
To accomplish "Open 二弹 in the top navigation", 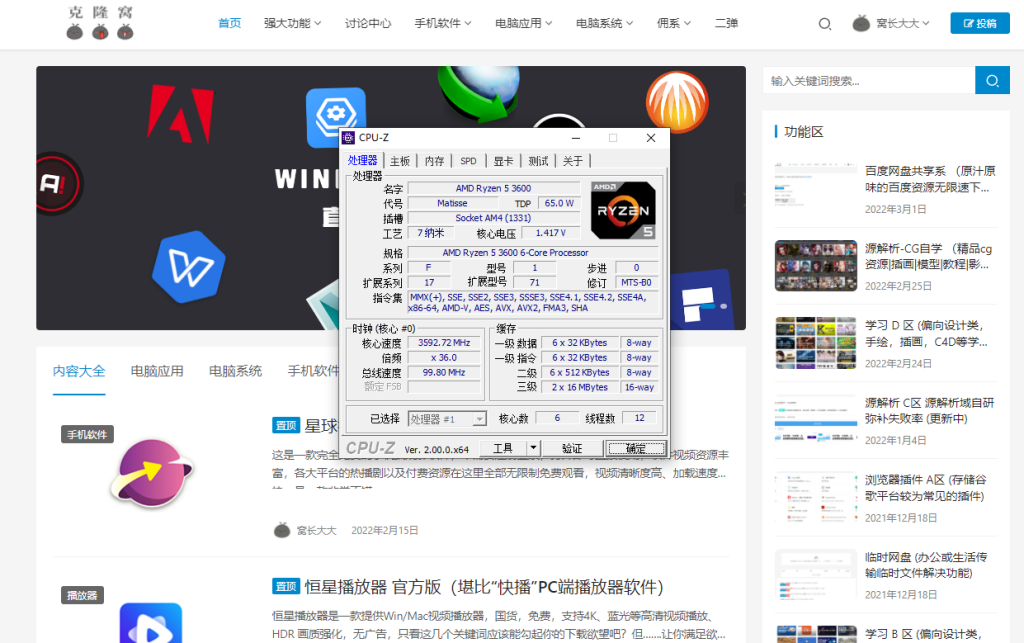I will (726, 23).
